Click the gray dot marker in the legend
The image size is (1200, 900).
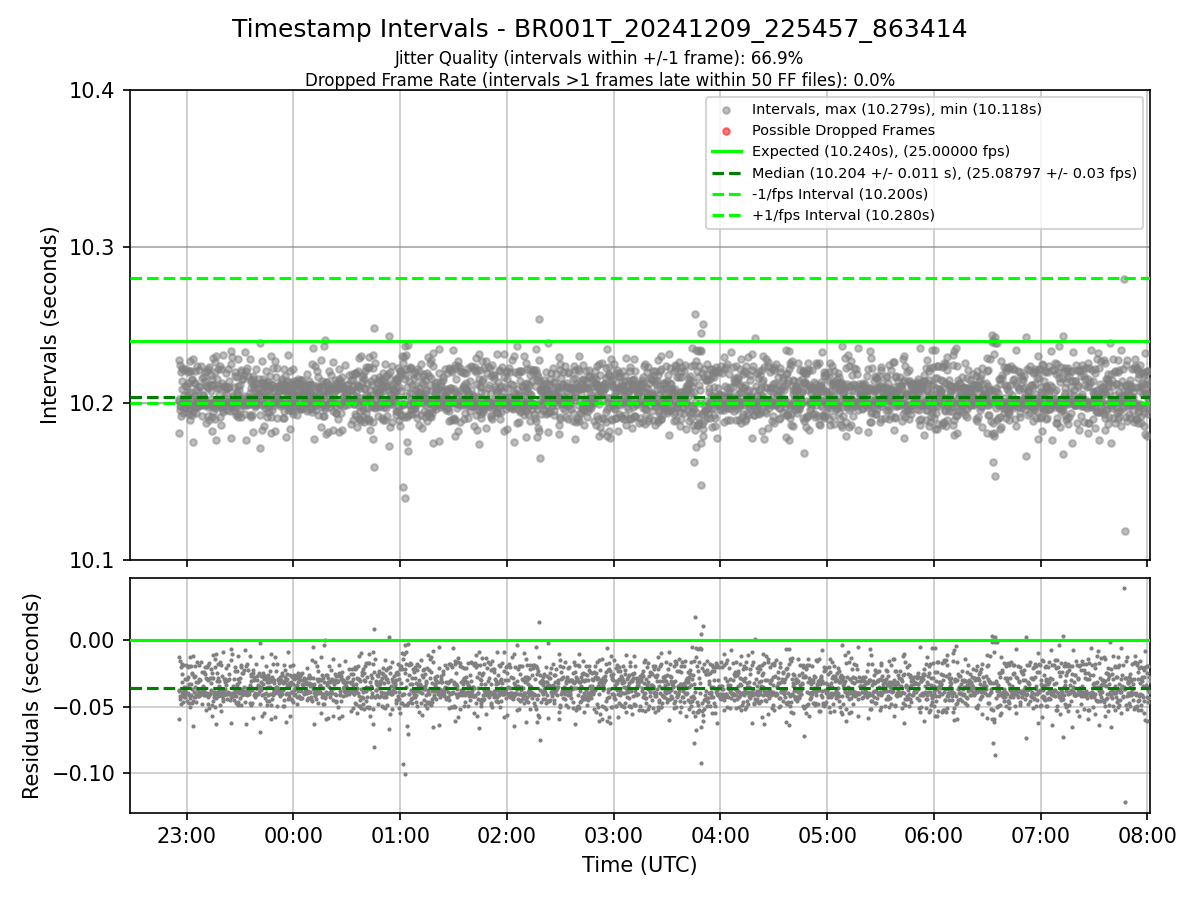[x=727, y=110]
